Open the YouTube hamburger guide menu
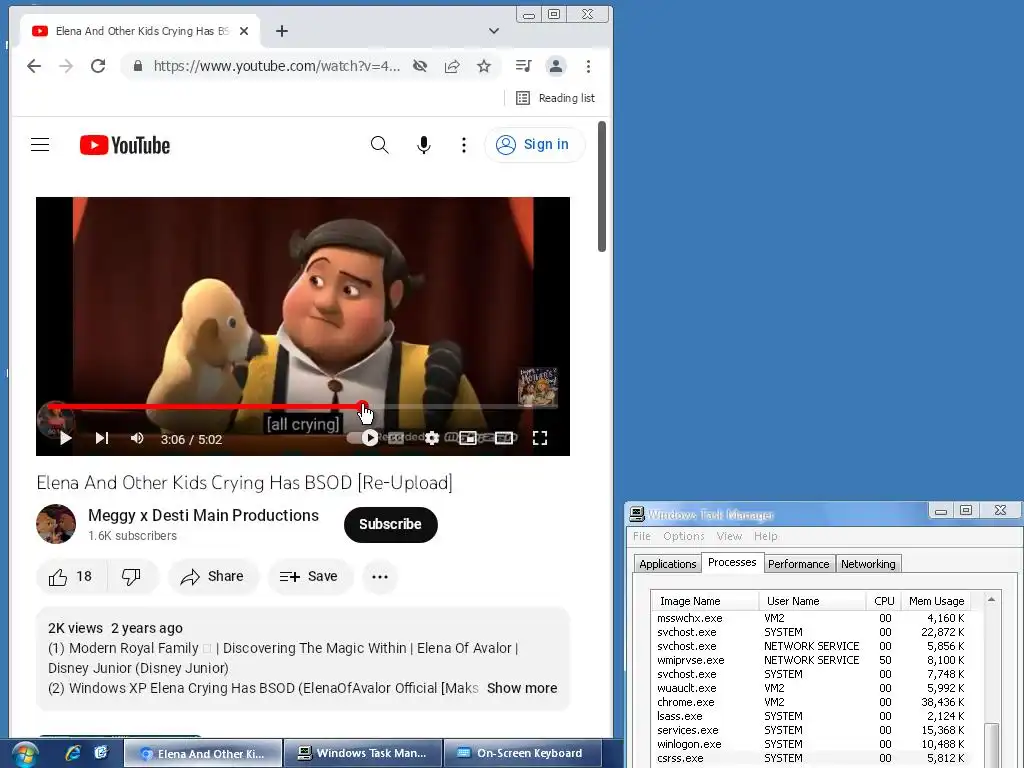The image size is (1024, 768). click(x=40, y=144)
